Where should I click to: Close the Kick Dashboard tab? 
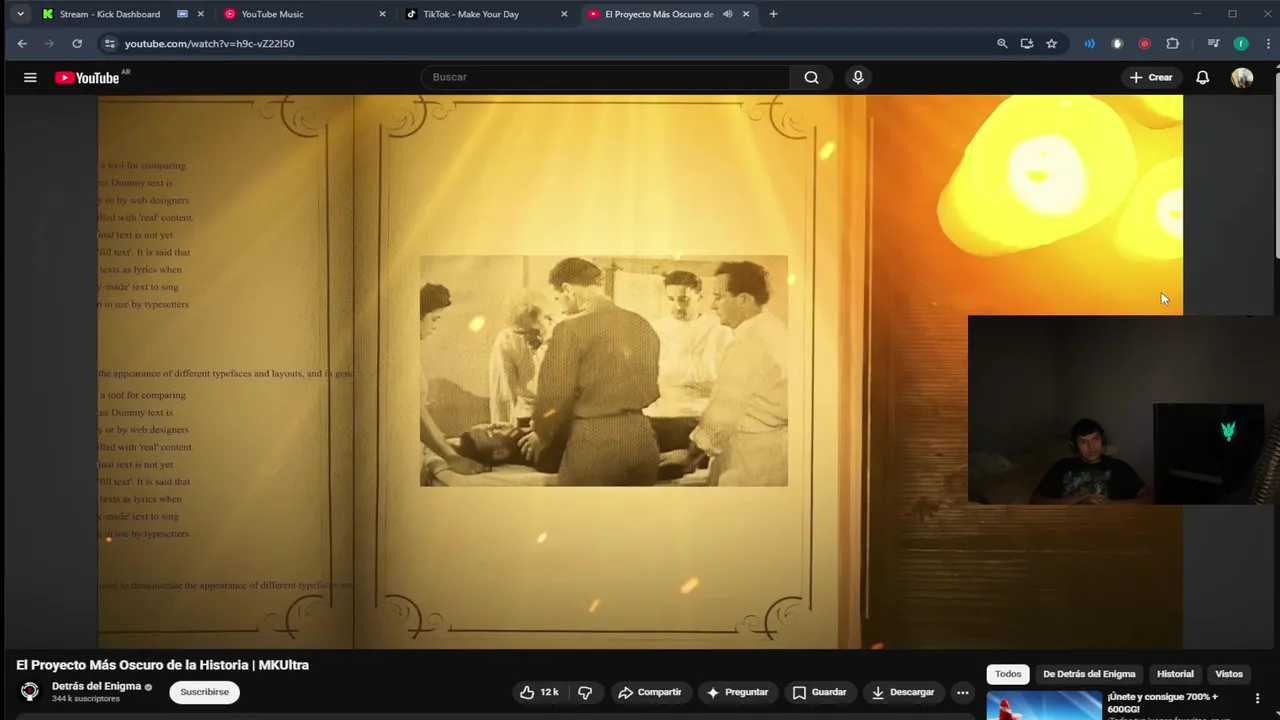[200, 14]
